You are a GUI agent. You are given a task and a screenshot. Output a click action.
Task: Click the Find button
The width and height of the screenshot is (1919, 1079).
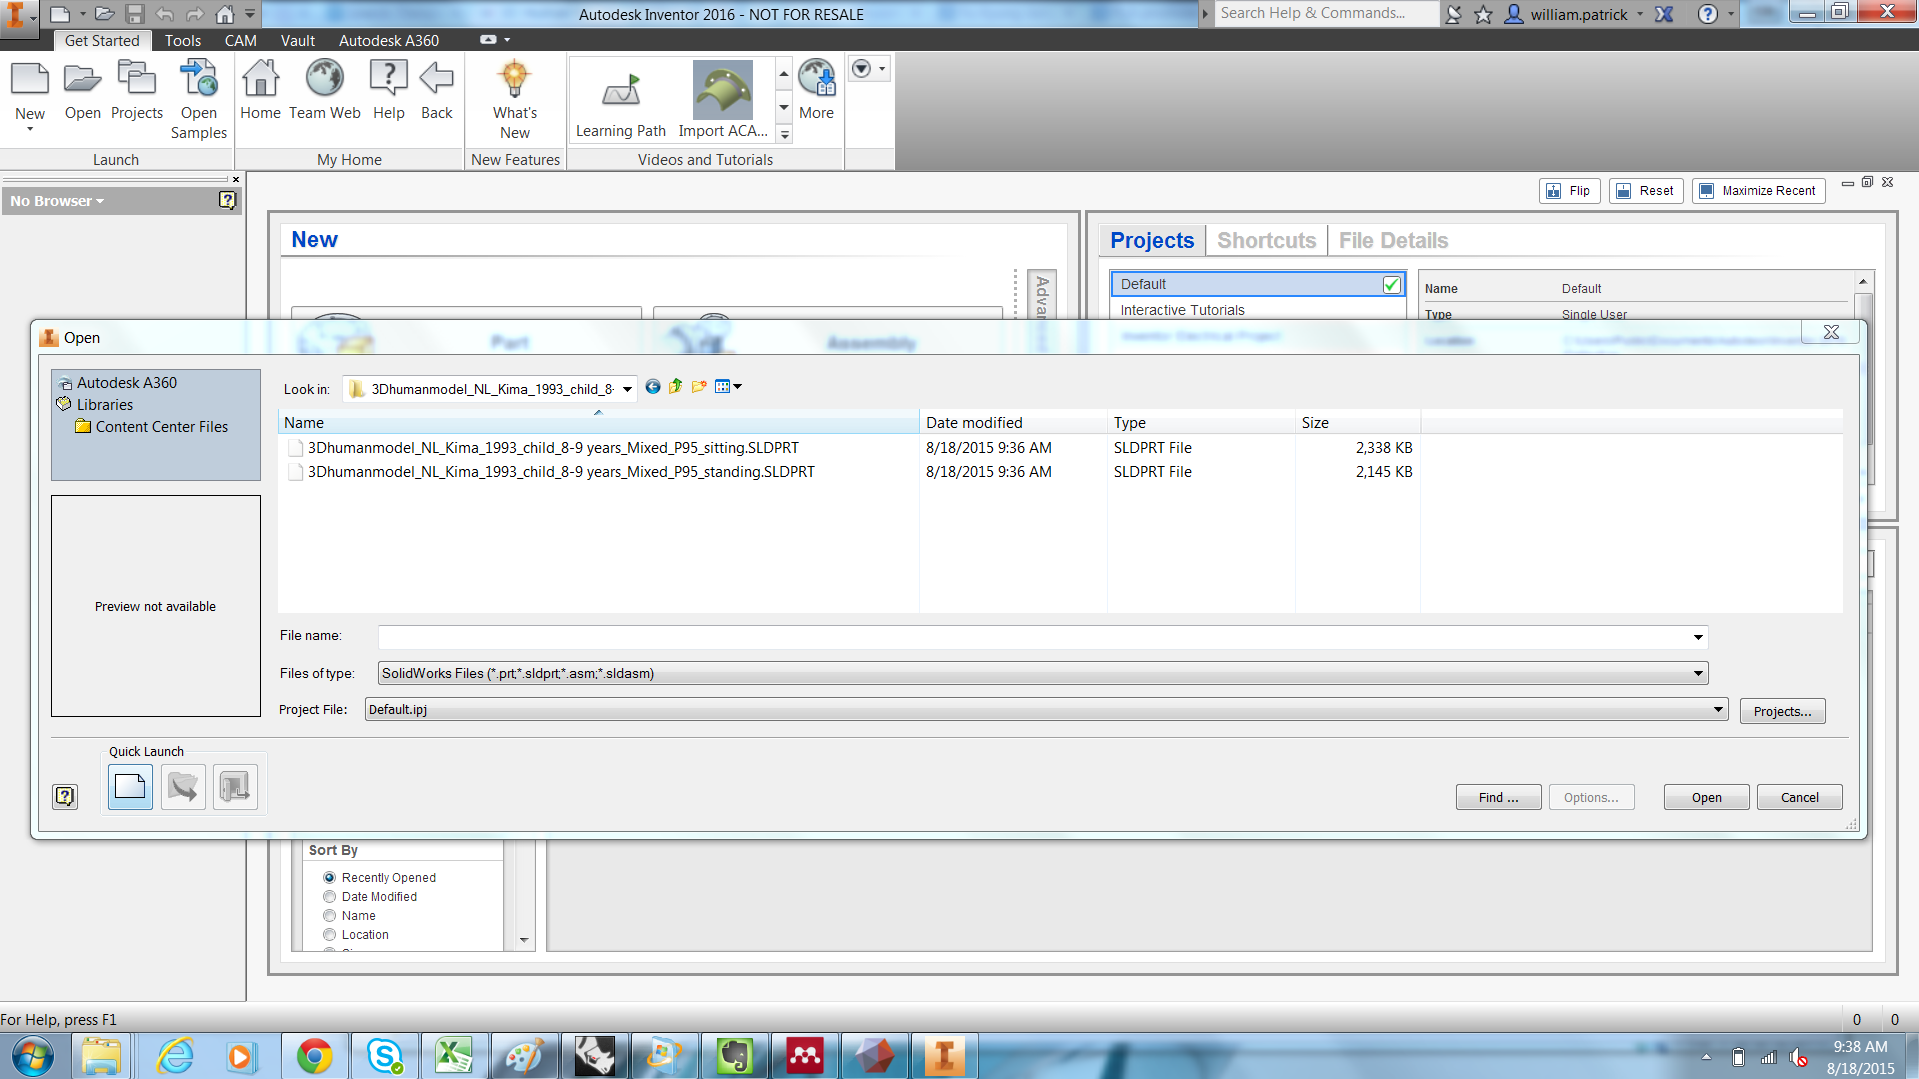point(1498,797)
